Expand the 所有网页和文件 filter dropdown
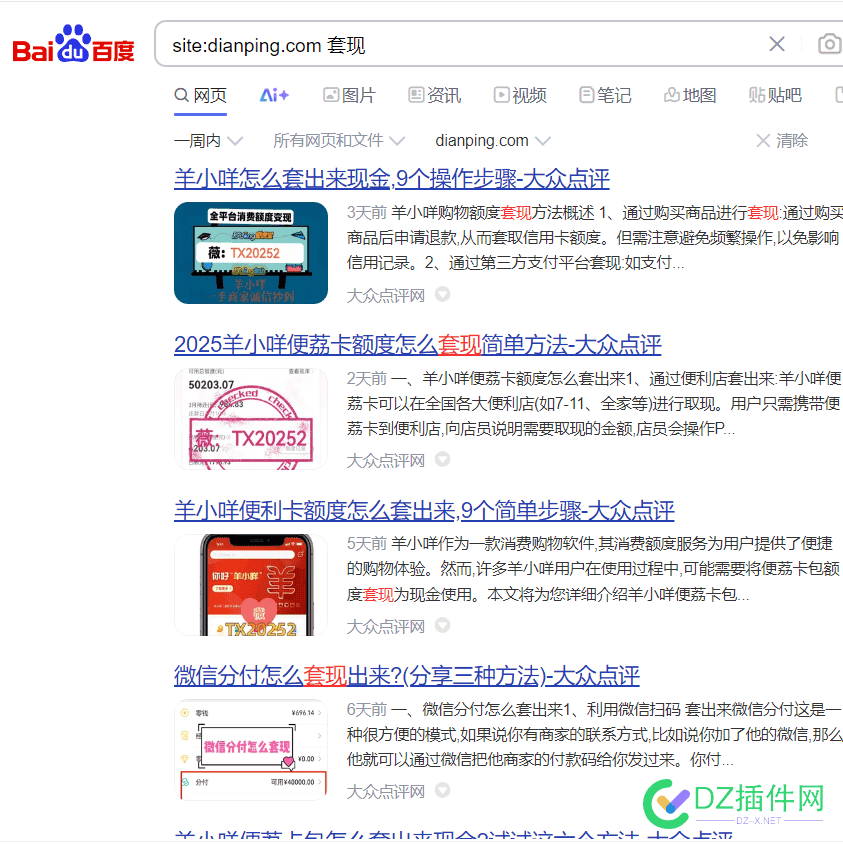The height and width of the screenshot is (844, 843). click(339, 141)
